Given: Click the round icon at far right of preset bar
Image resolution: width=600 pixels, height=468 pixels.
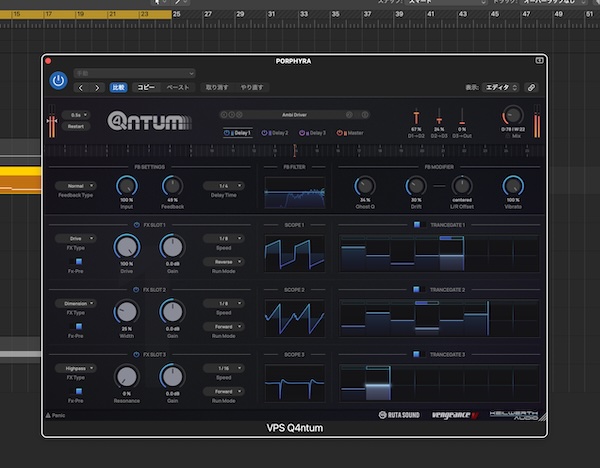Looking at the screenshot, I should [x=365, y=115].
